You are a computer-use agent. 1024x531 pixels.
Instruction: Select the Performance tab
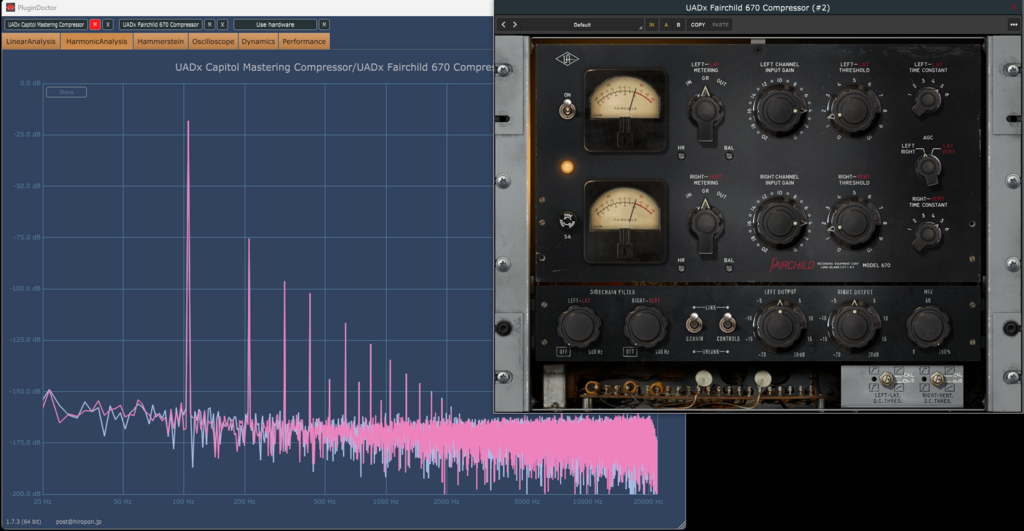[x=304, y=41]
